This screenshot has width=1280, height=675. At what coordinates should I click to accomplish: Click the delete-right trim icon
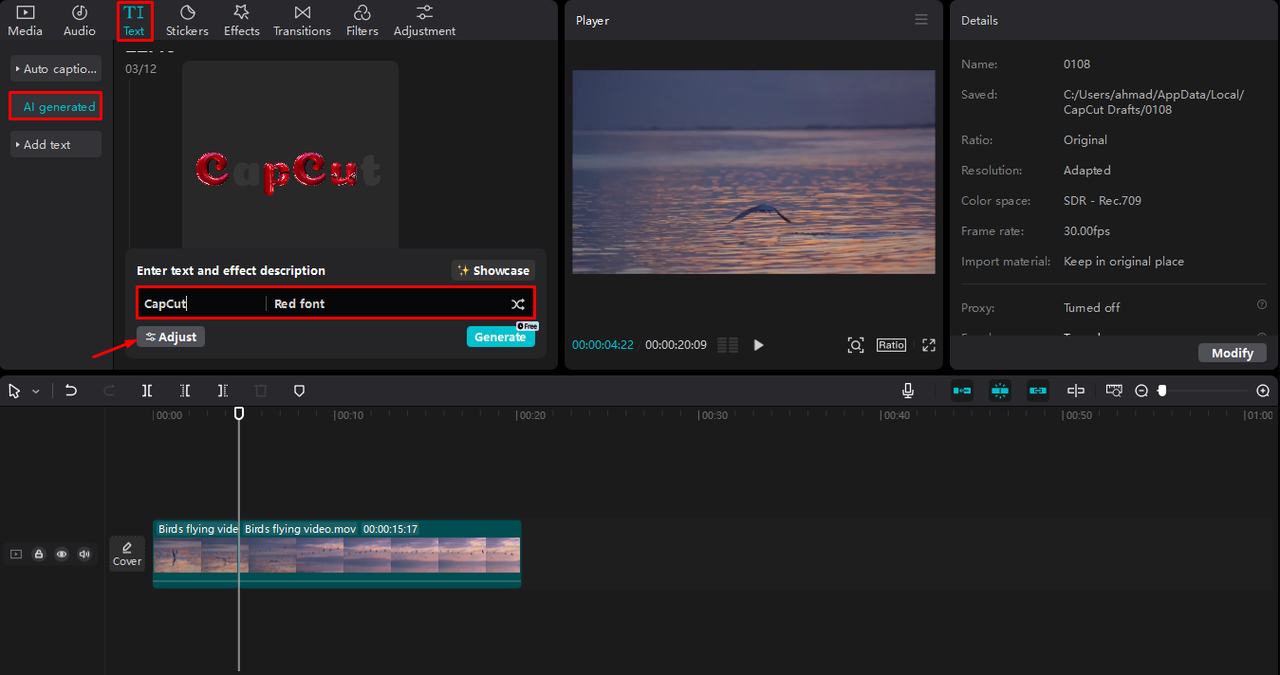pos(223,391)
